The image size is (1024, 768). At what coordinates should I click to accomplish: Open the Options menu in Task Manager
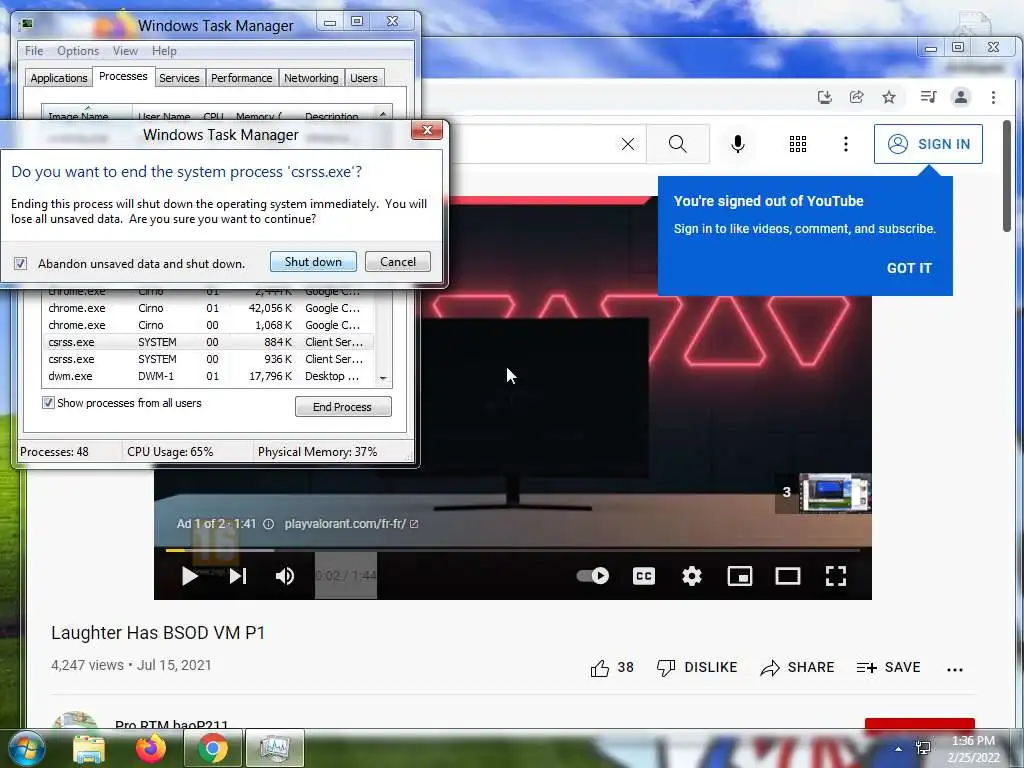78,51
